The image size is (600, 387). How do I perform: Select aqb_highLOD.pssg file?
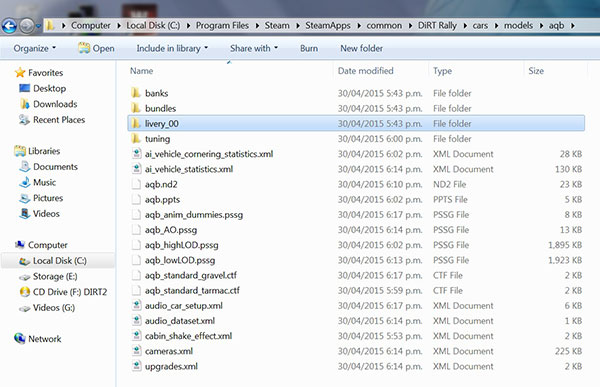356,245
